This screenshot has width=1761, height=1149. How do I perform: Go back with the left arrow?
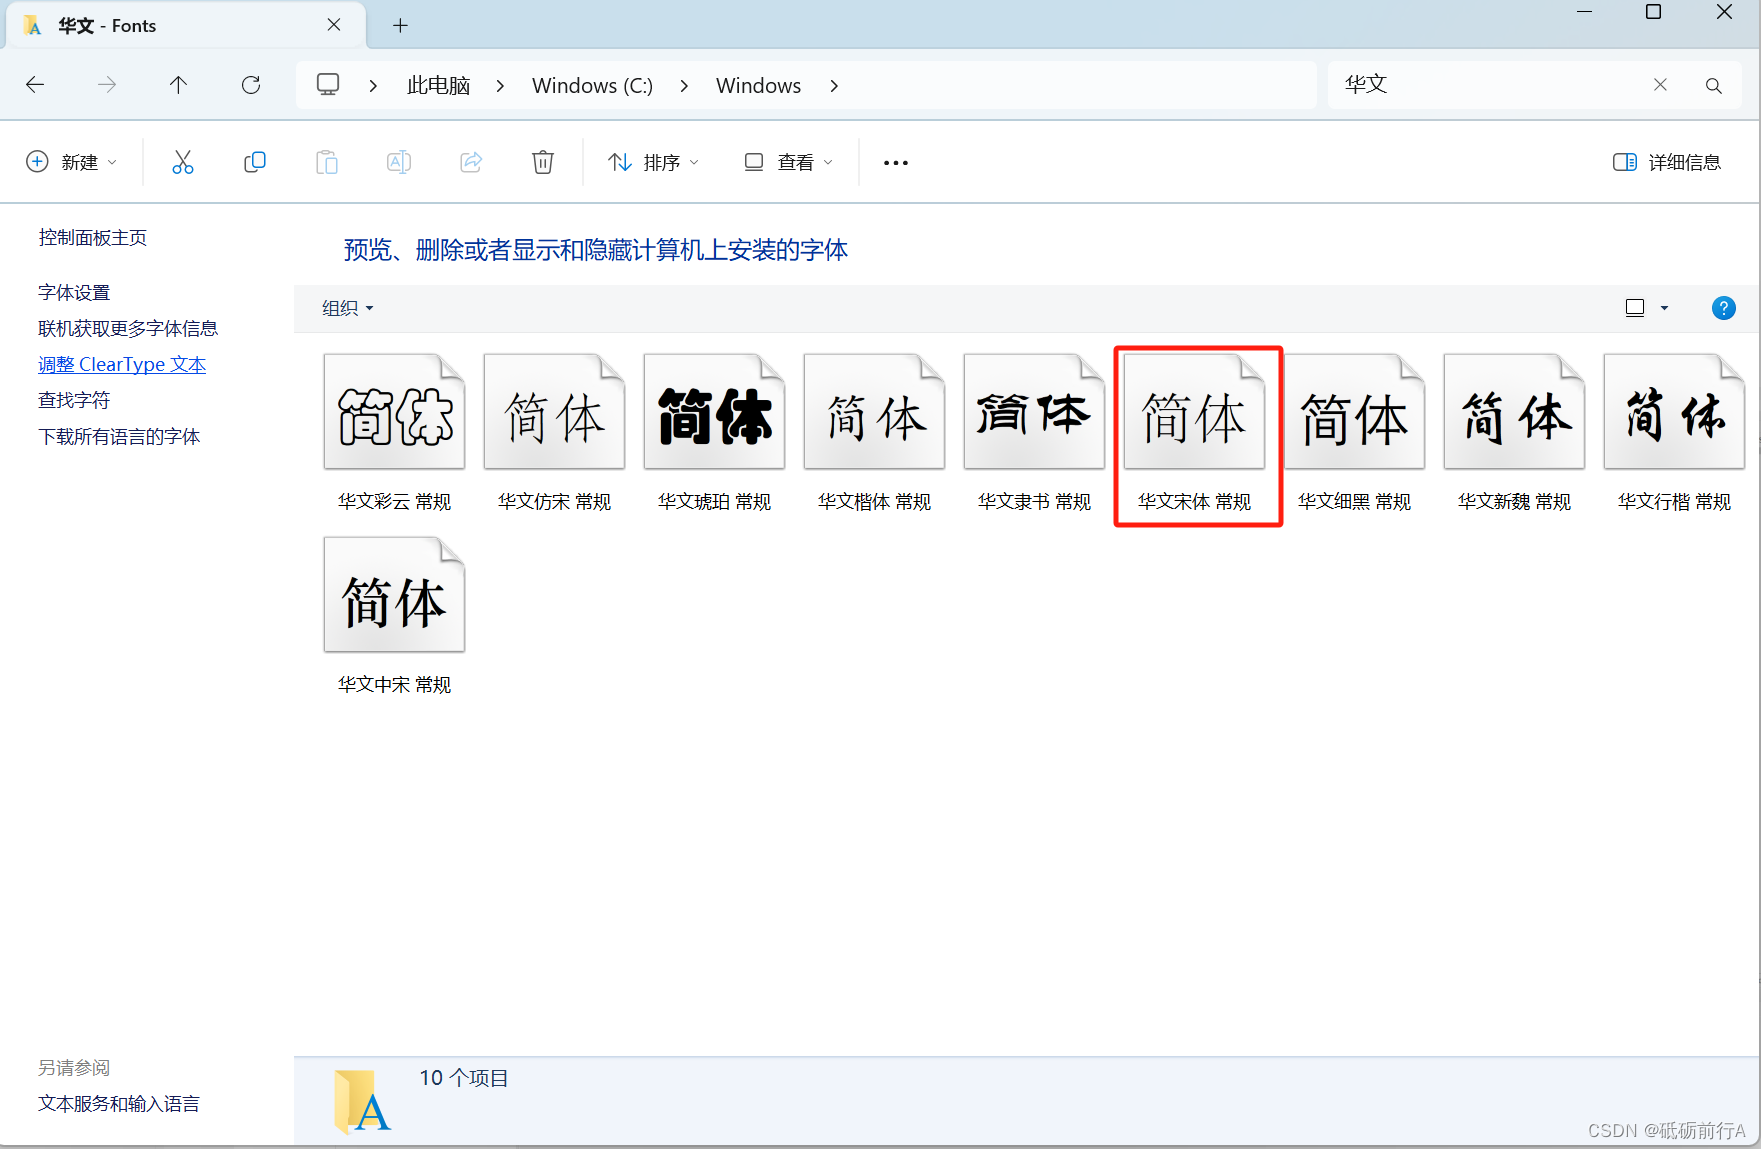click(35, 85)
